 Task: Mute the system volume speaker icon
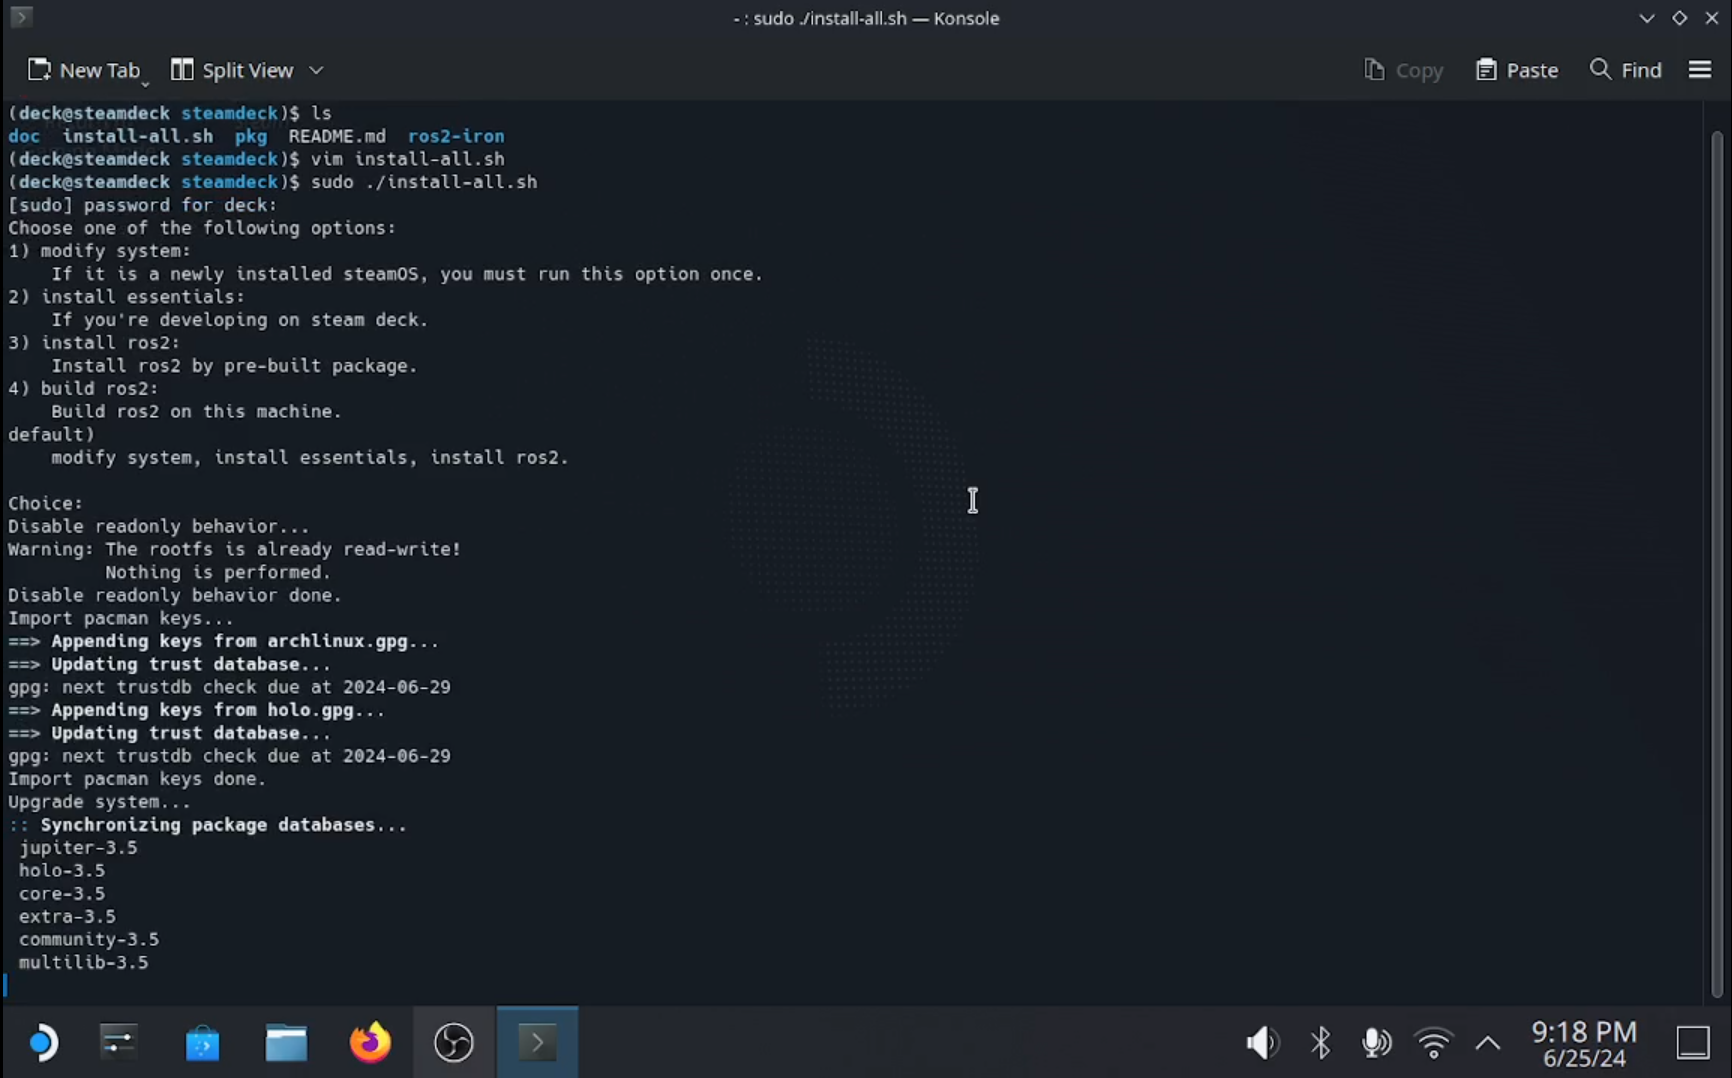tap(1262, 1042)
